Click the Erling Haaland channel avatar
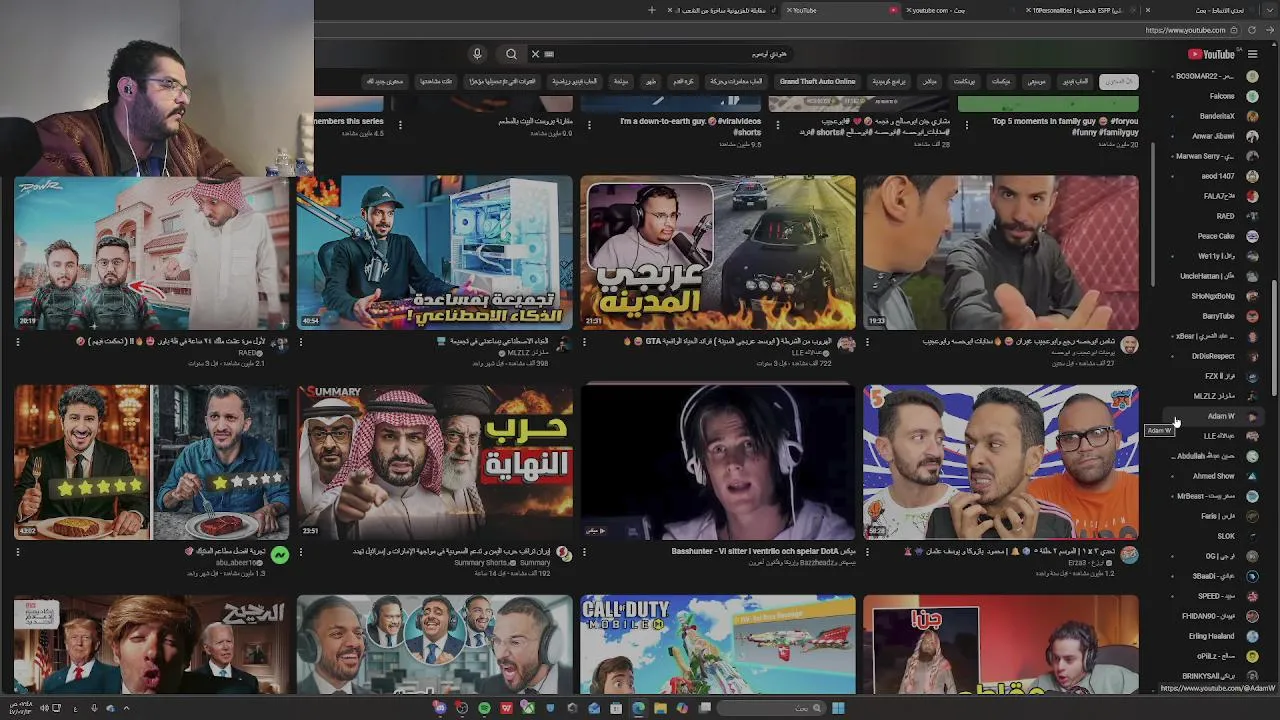The height and width of the screenshot is (720, 1280). coord(1252,636)
